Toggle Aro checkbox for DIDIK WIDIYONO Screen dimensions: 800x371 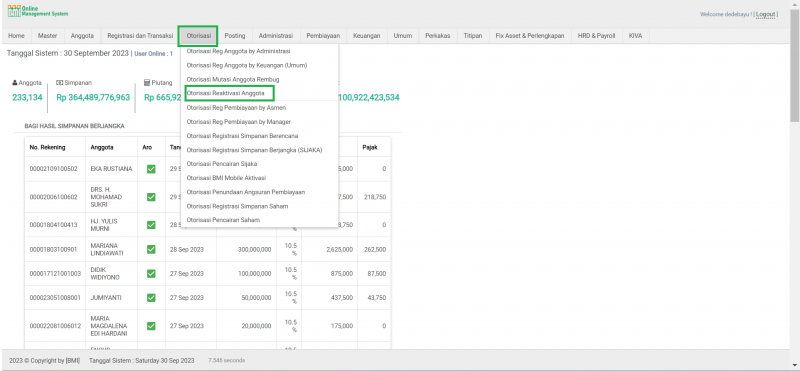coord(151,274)
